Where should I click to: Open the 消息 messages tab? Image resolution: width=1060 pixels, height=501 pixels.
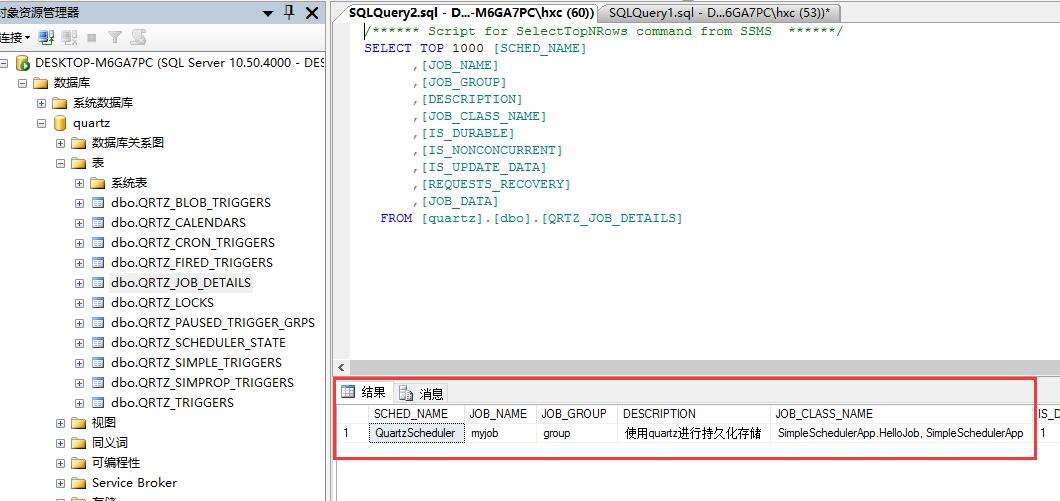tap(421, 393)
